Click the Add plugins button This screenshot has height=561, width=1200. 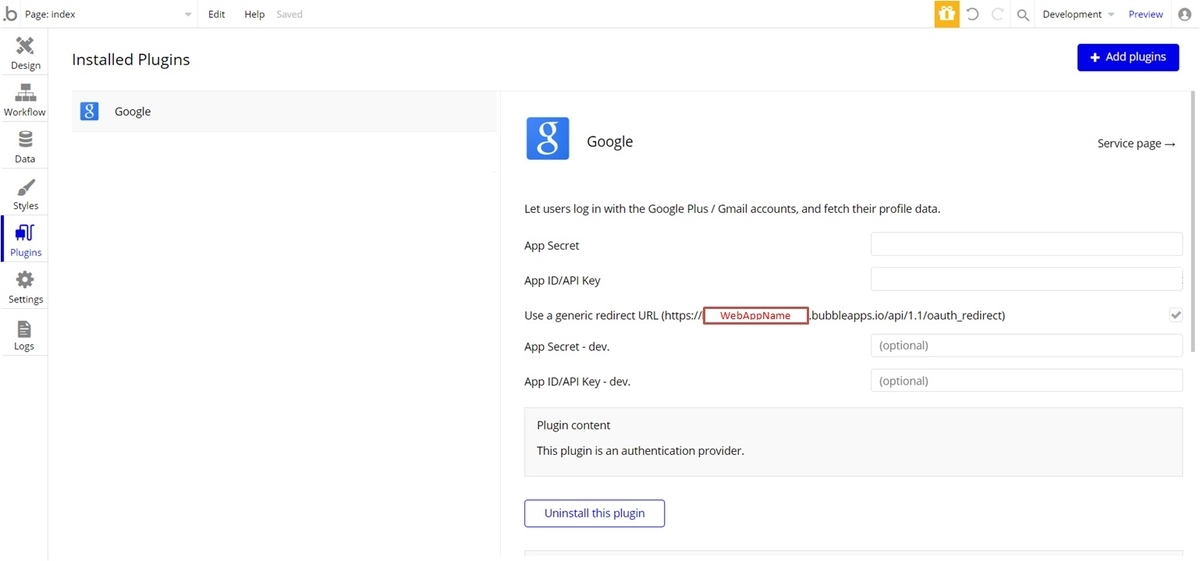(x=1128, y=57)
